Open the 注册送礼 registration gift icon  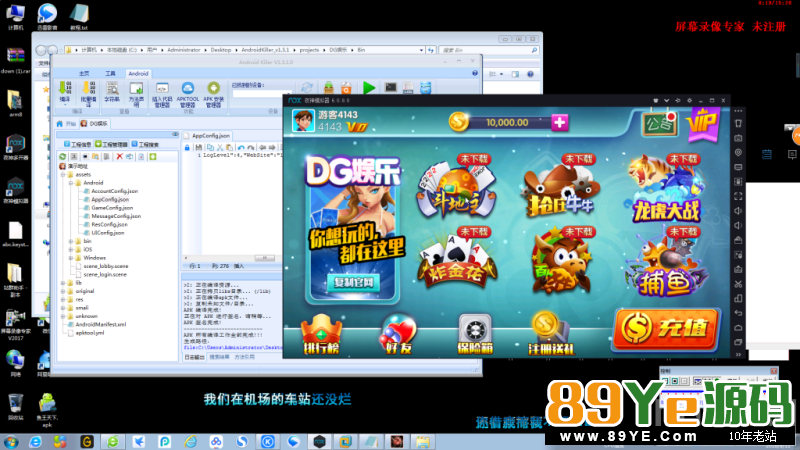[x=551, y=335]
